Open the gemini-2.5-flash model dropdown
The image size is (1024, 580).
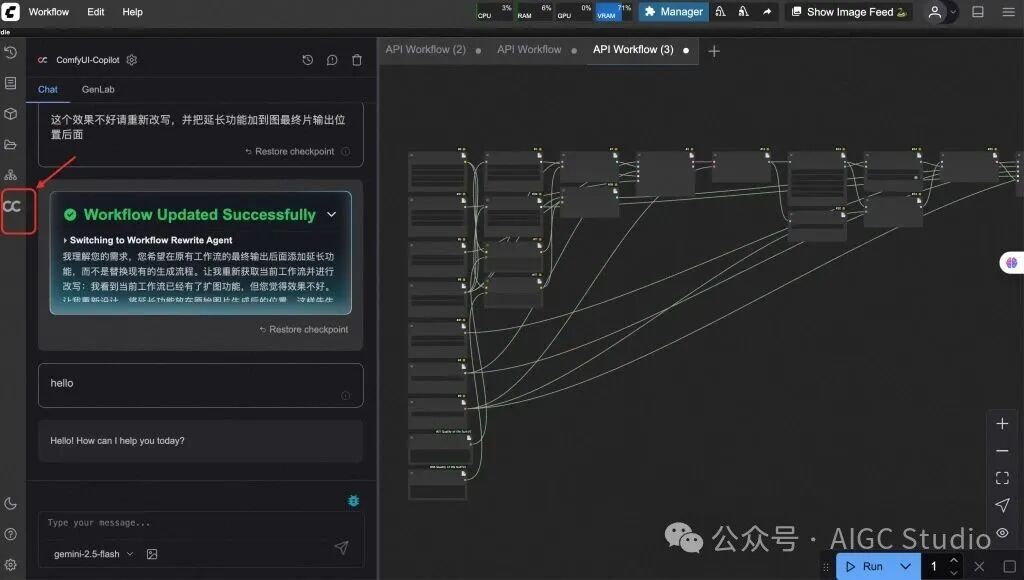point(93,554)
